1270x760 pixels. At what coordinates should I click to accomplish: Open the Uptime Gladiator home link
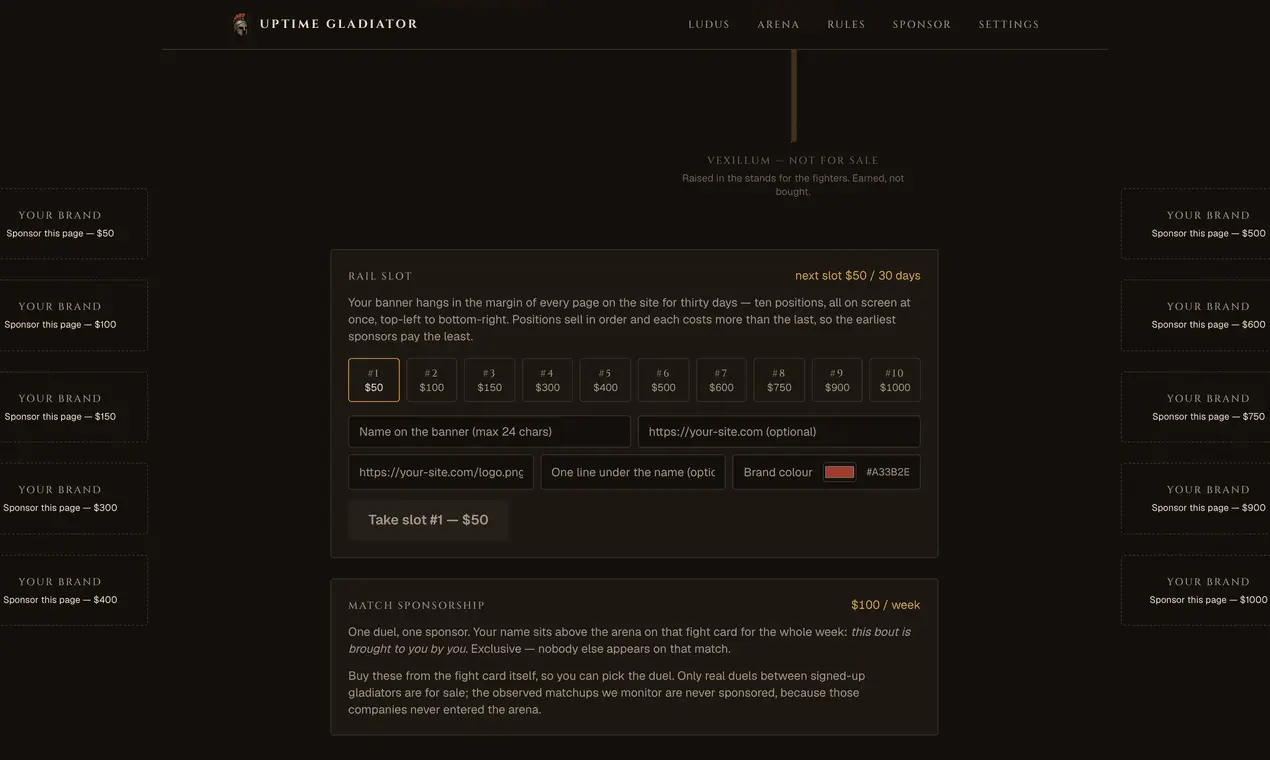click(x=325, y=24)
